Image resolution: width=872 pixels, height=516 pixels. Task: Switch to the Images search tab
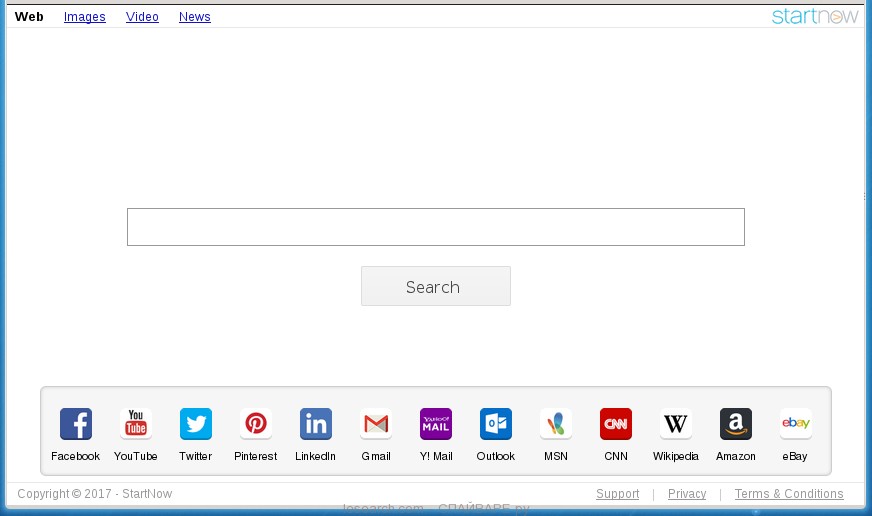pos(85,17)
